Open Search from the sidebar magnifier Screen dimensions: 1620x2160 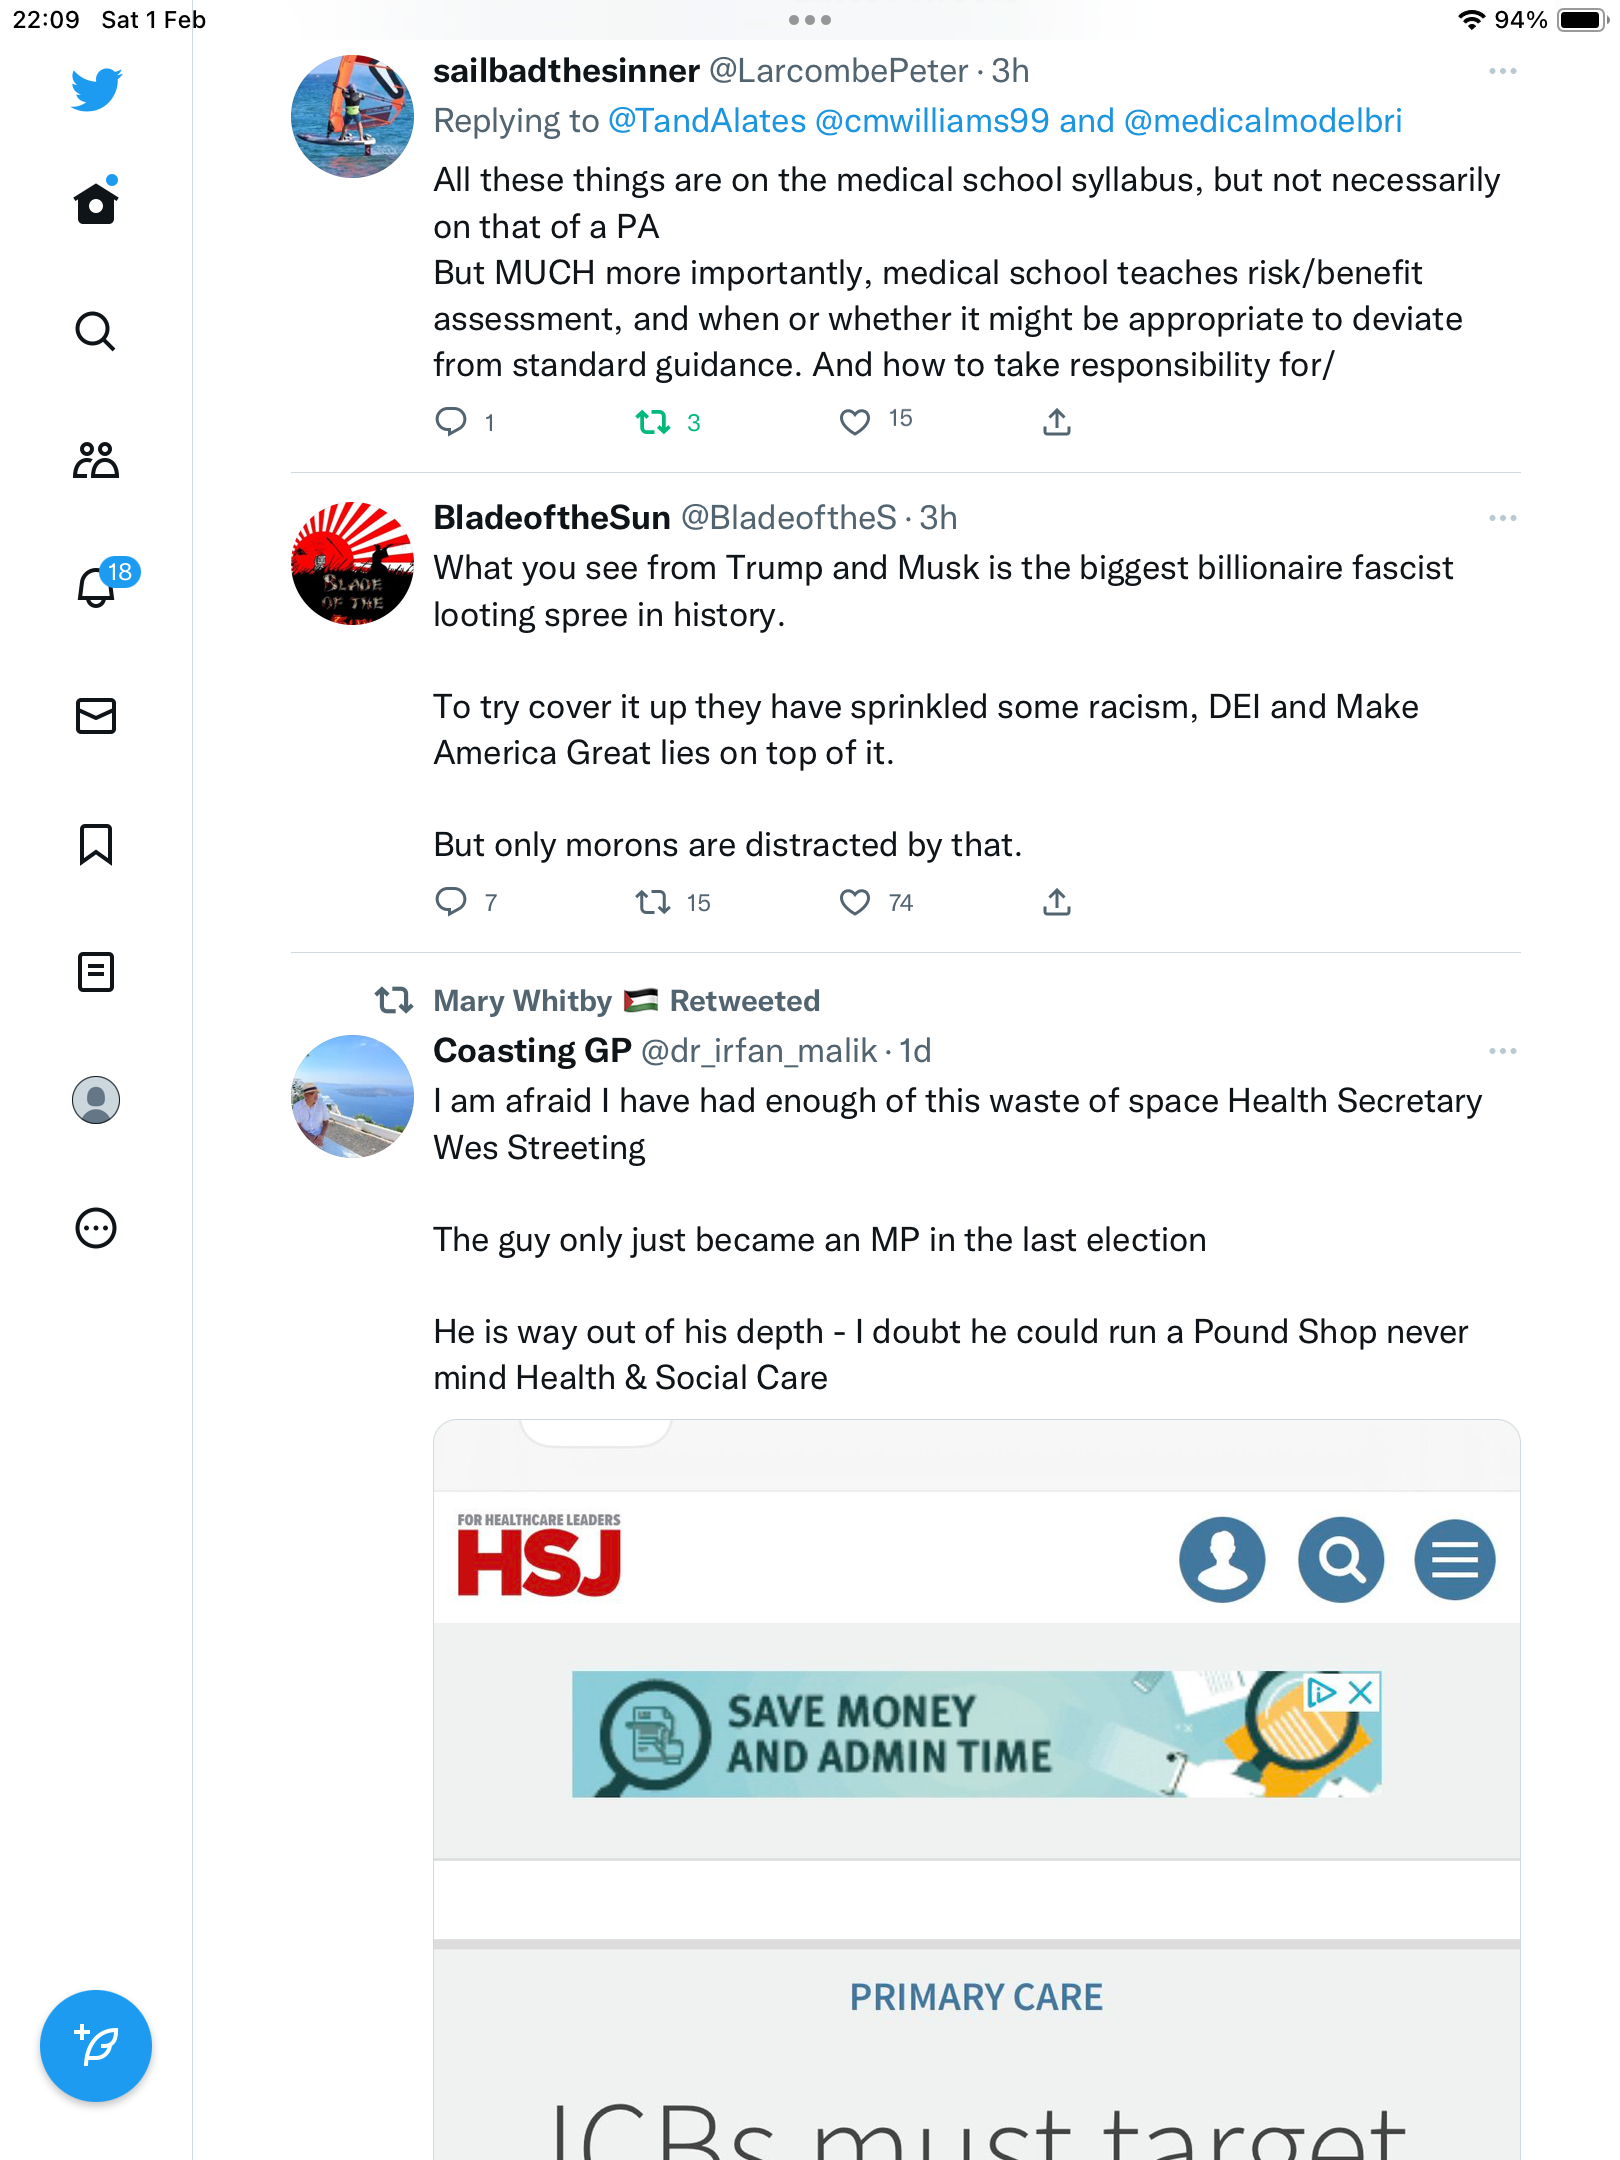tap(96, 331)
